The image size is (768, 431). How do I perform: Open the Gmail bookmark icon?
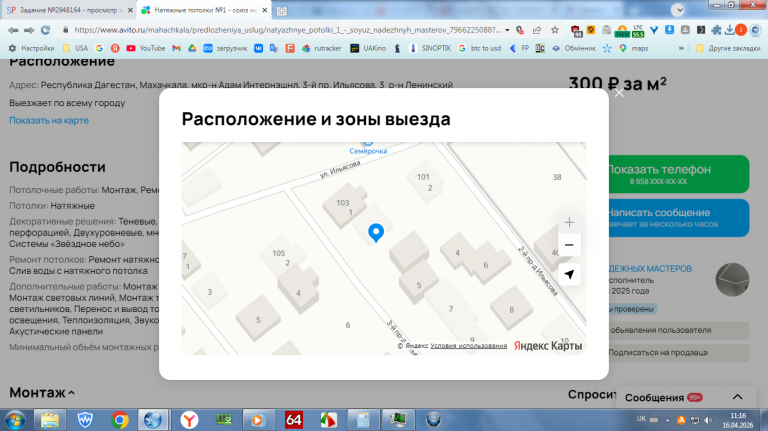(176, 48)
